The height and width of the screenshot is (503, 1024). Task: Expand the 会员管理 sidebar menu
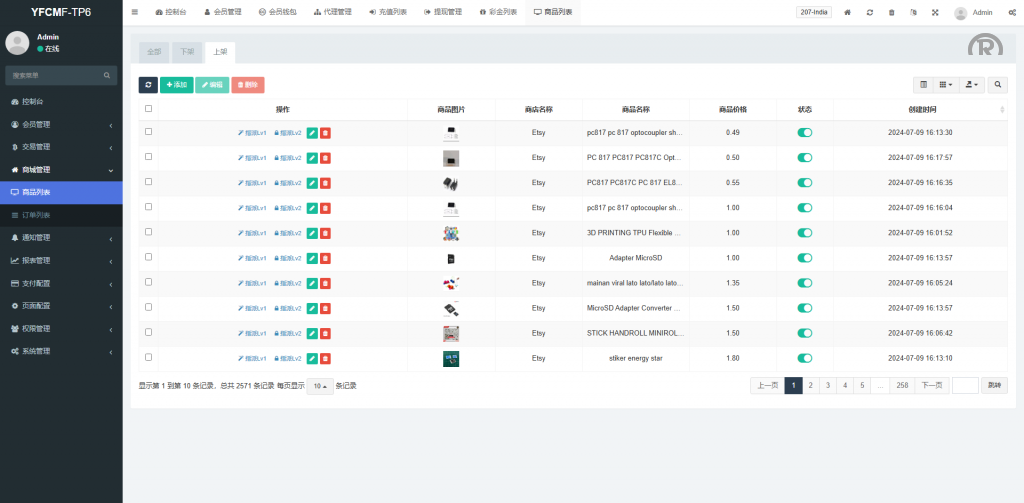[x=60, y=125]
